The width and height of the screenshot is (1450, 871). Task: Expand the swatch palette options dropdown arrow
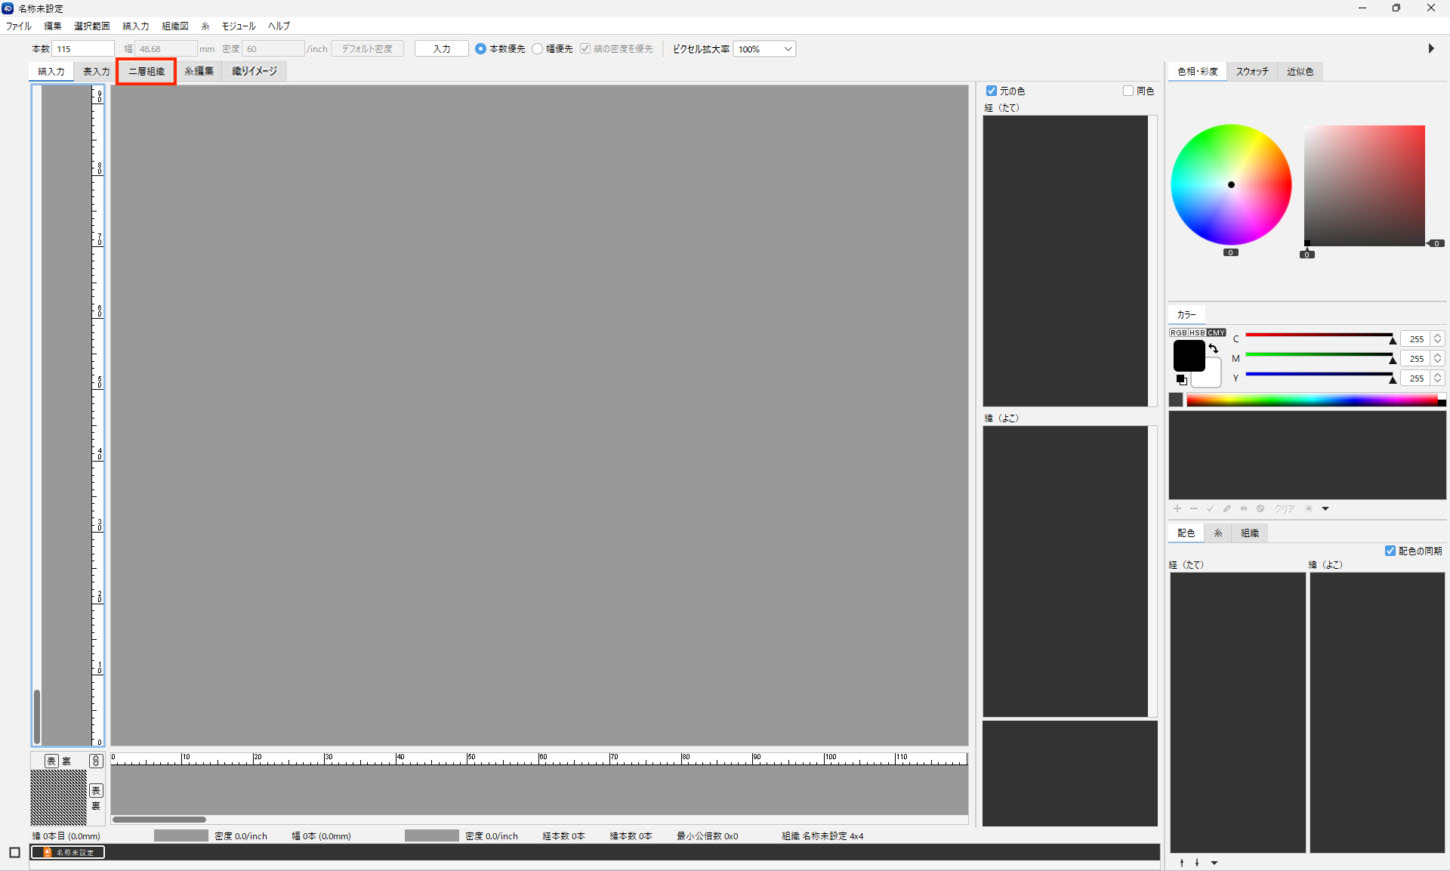click(x=1325, y=509)
